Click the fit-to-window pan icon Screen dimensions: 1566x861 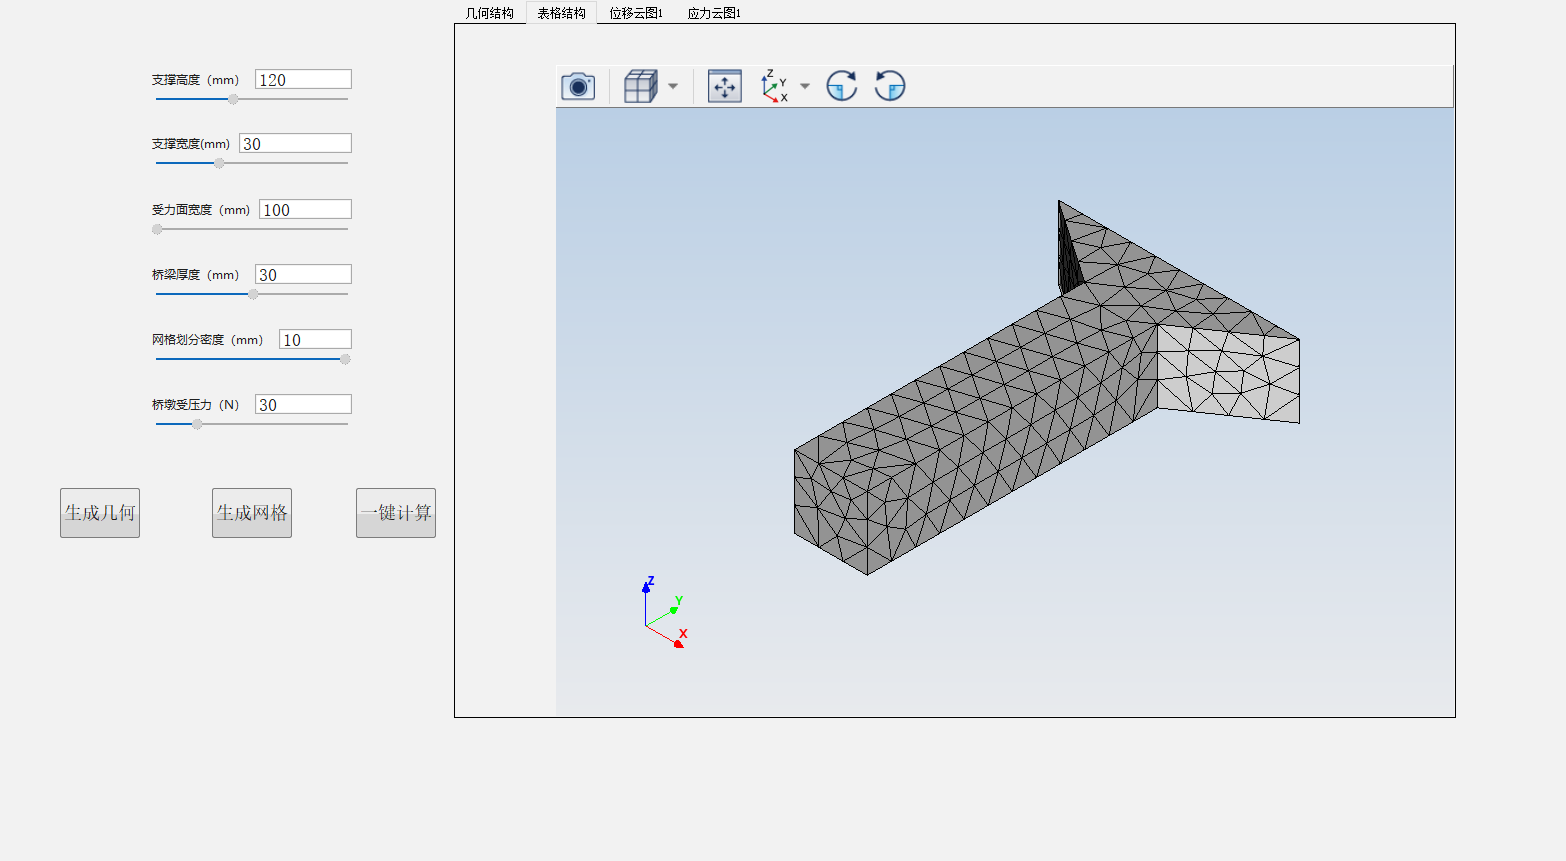coord(724,86)
